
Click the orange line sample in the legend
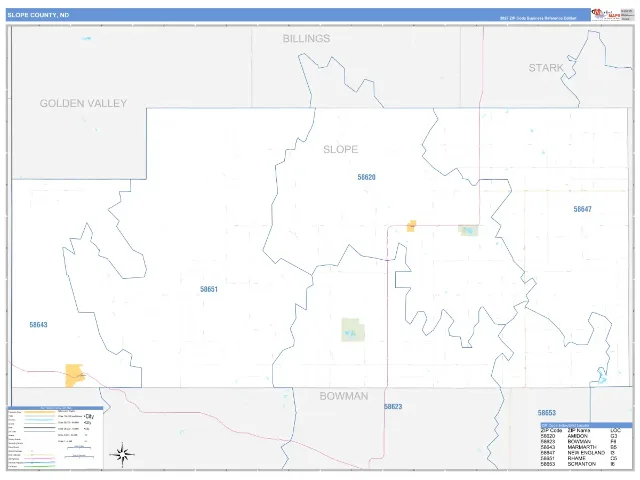40,412
